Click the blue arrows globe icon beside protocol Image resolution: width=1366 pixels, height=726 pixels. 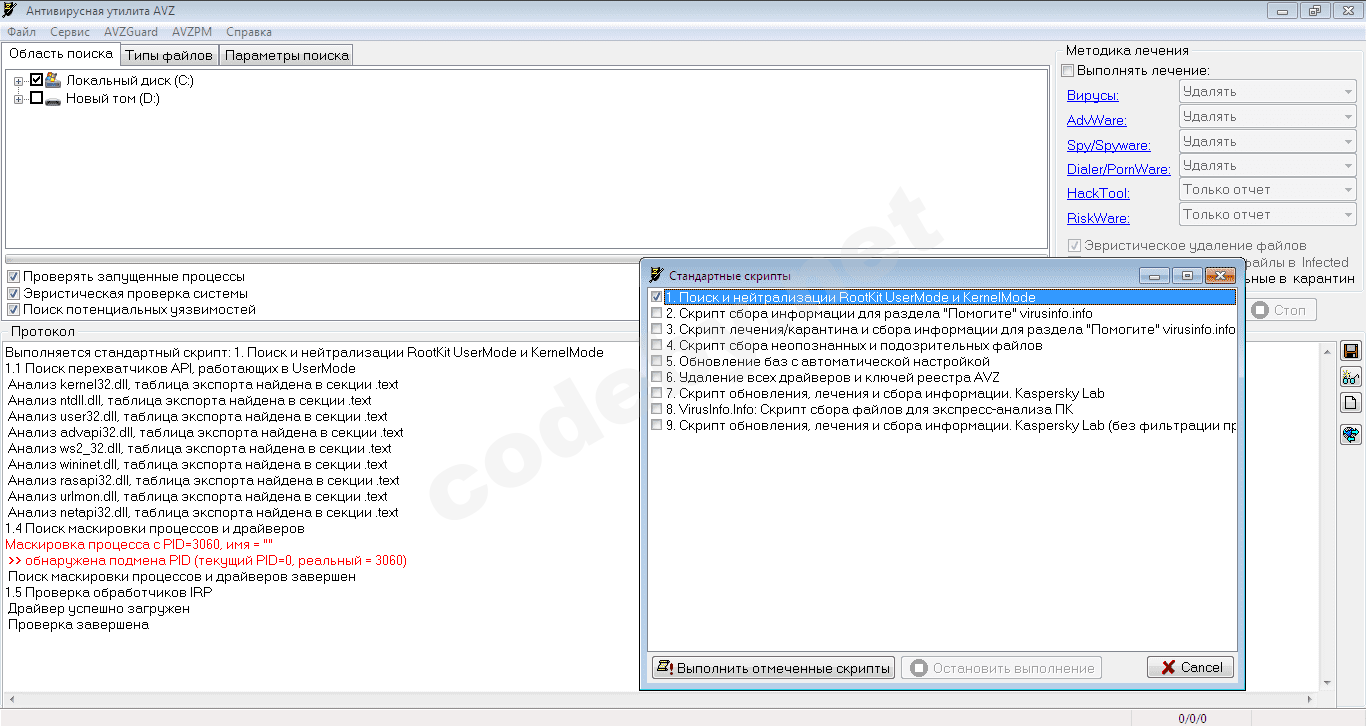pyautogui.click(x=1351, y=434)
